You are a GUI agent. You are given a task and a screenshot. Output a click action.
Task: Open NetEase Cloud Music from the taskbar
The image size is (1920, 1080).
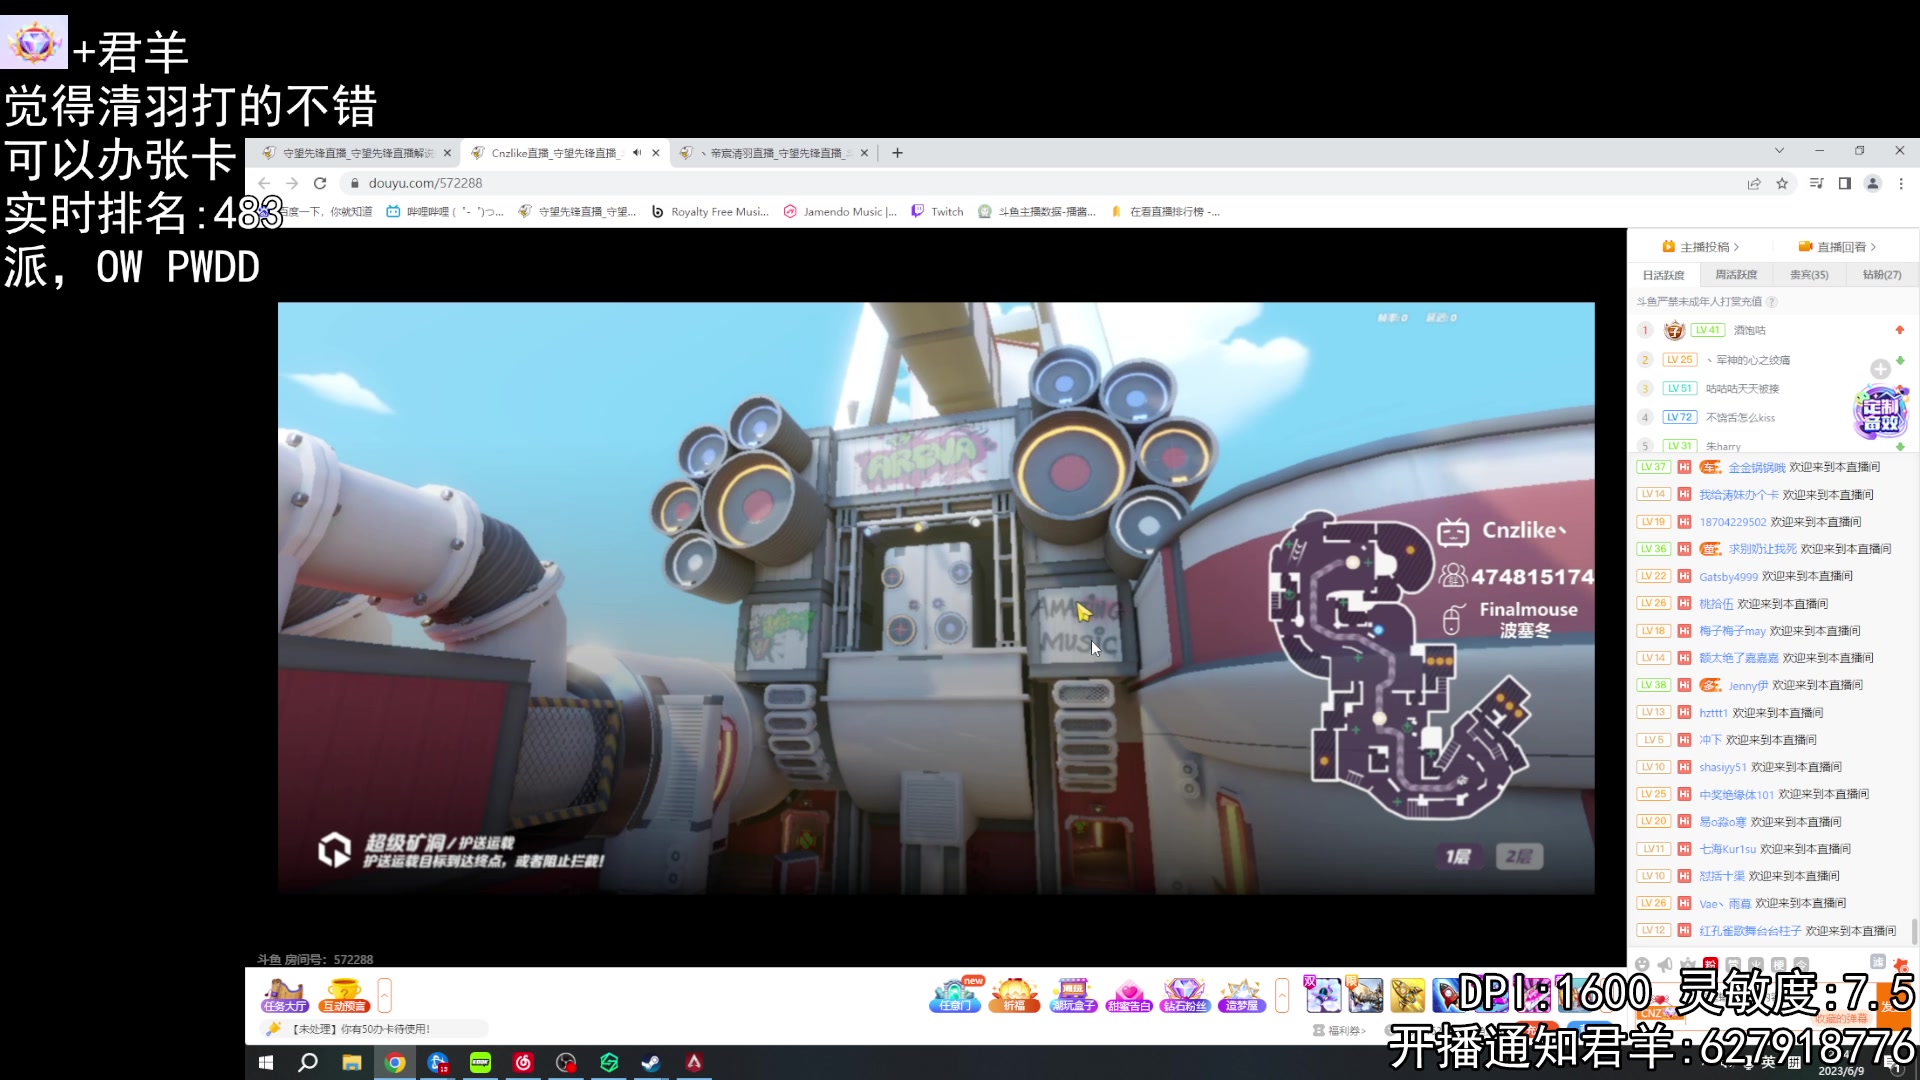pos(523,1063)
